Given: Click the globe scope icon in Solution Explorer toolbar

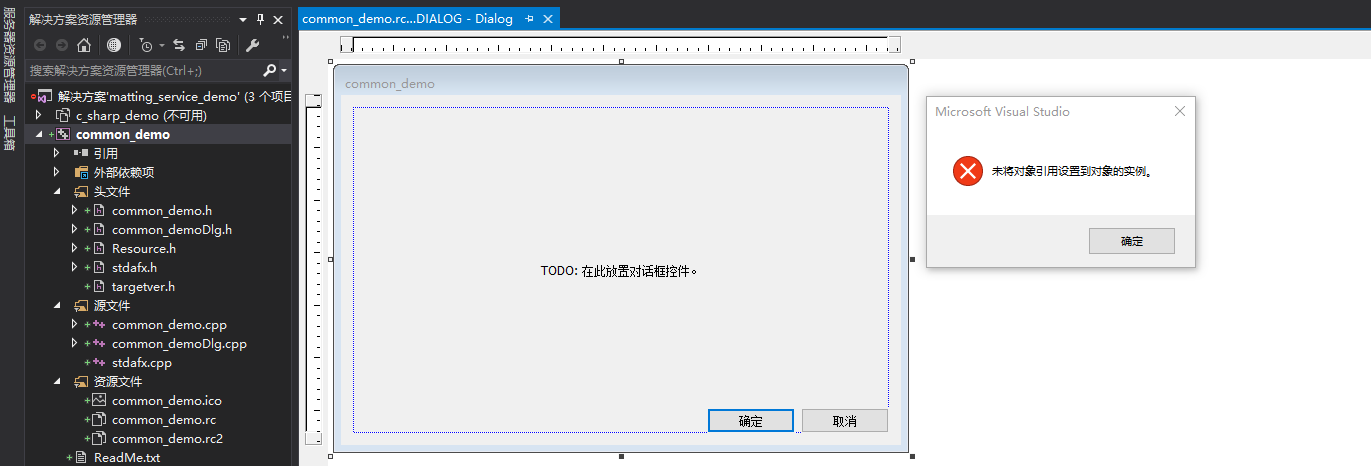Looking at the screenshot, I should point(114,45).
